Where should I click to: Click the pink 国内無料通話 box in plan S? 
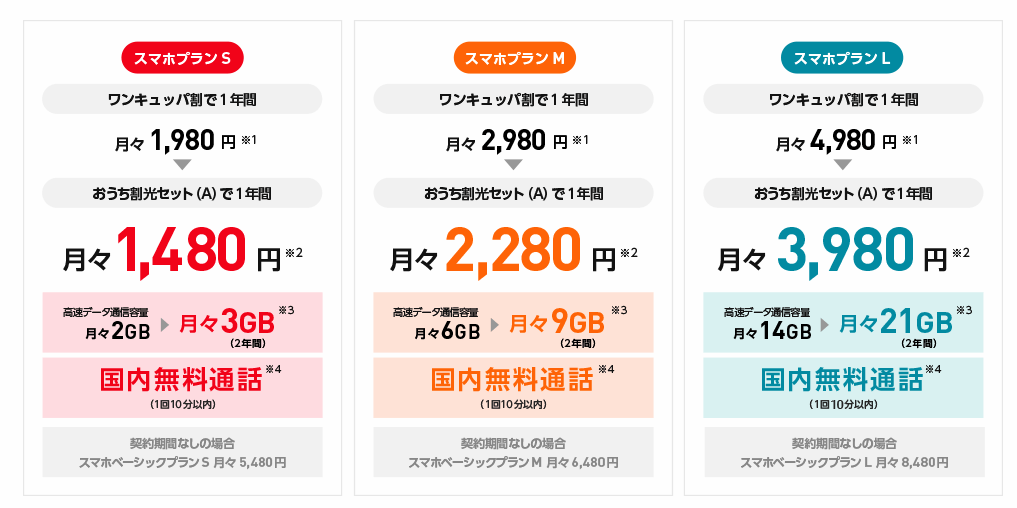point(182,387)
